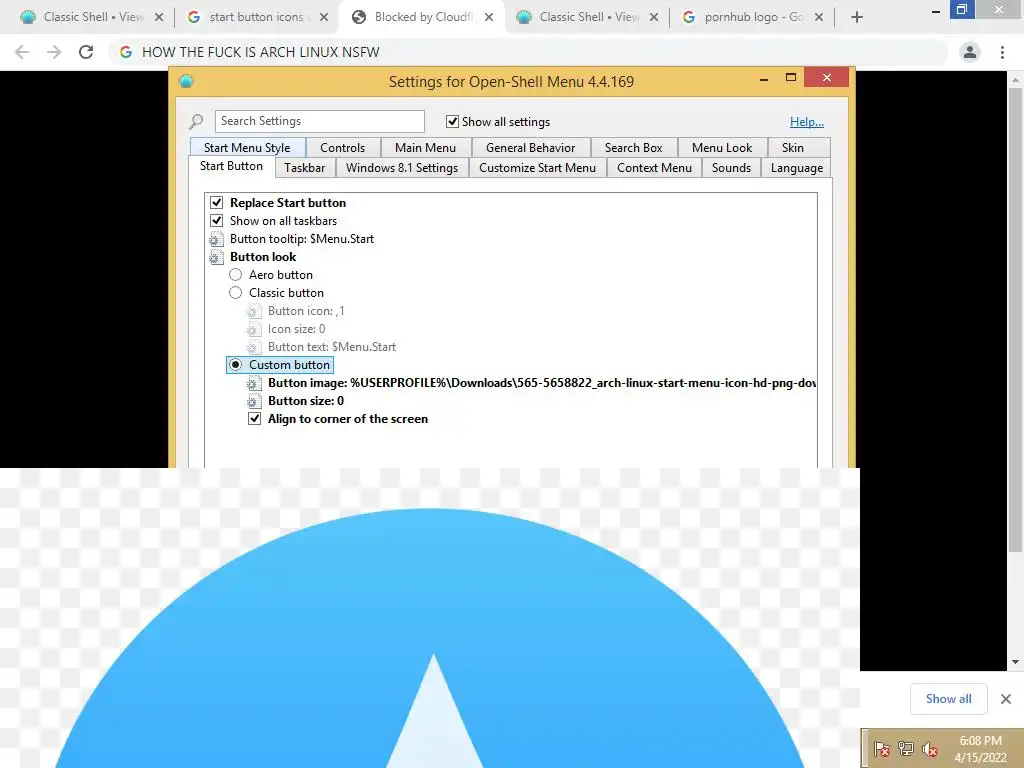The height and width of the screenshot is (768, 1024).
Task: Open the Controls tab
Action: pyautogui.click(x=342, y=148)
